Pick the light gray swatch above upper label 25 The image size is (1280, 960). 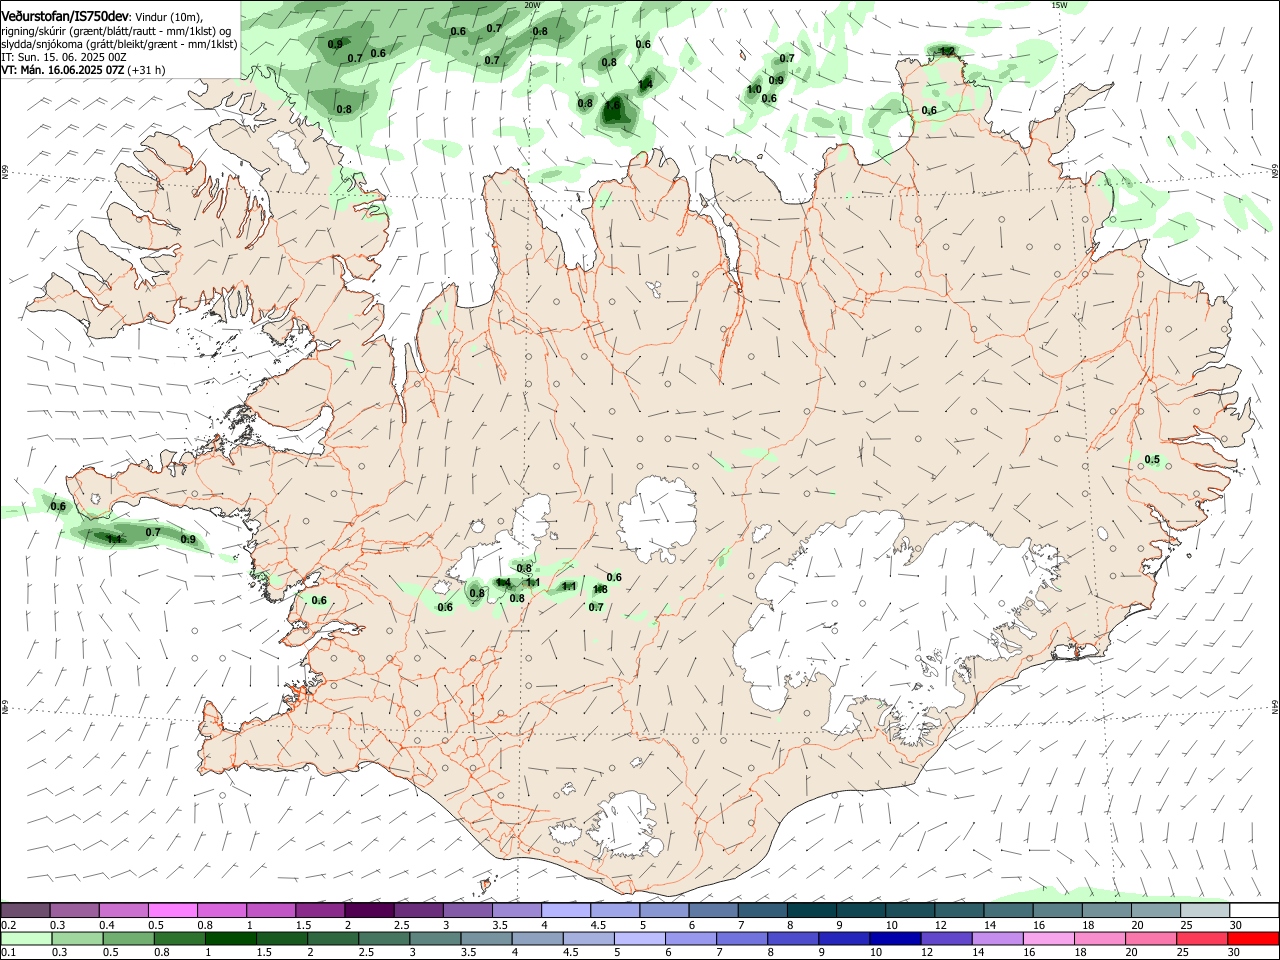[x=1203, y=910]
